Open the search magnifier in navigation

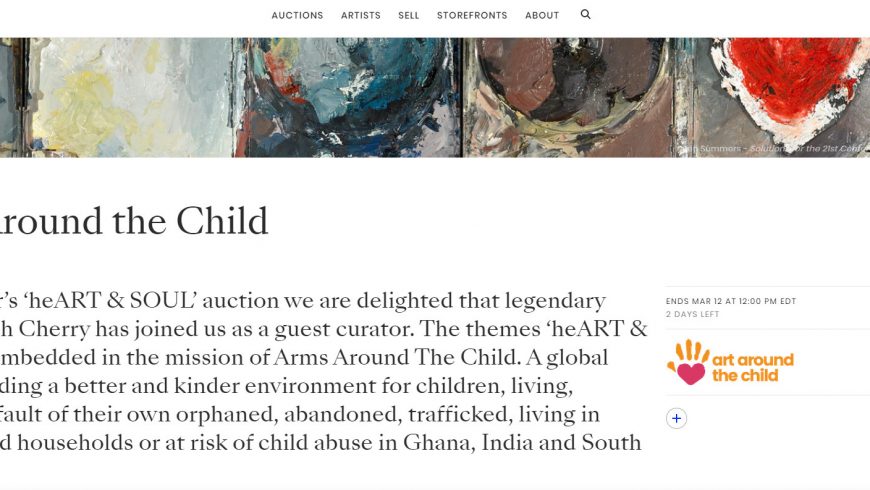click(586, 15)
